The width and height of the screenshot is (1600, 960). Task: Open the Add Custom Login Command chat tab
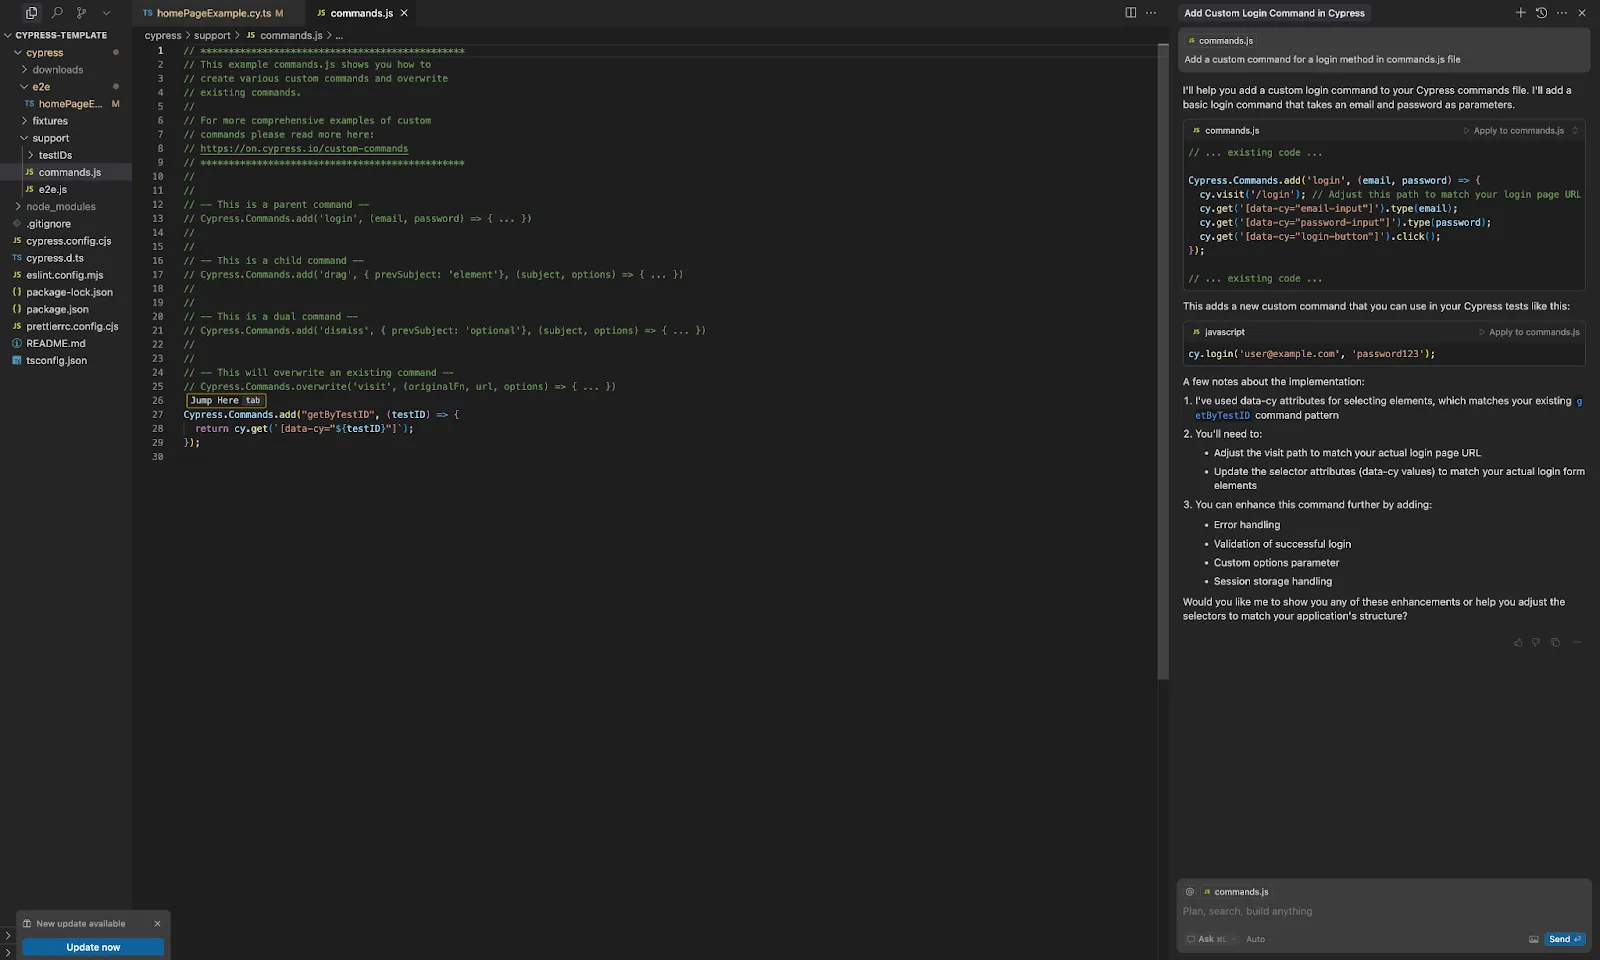click(x=1274, y=13)
